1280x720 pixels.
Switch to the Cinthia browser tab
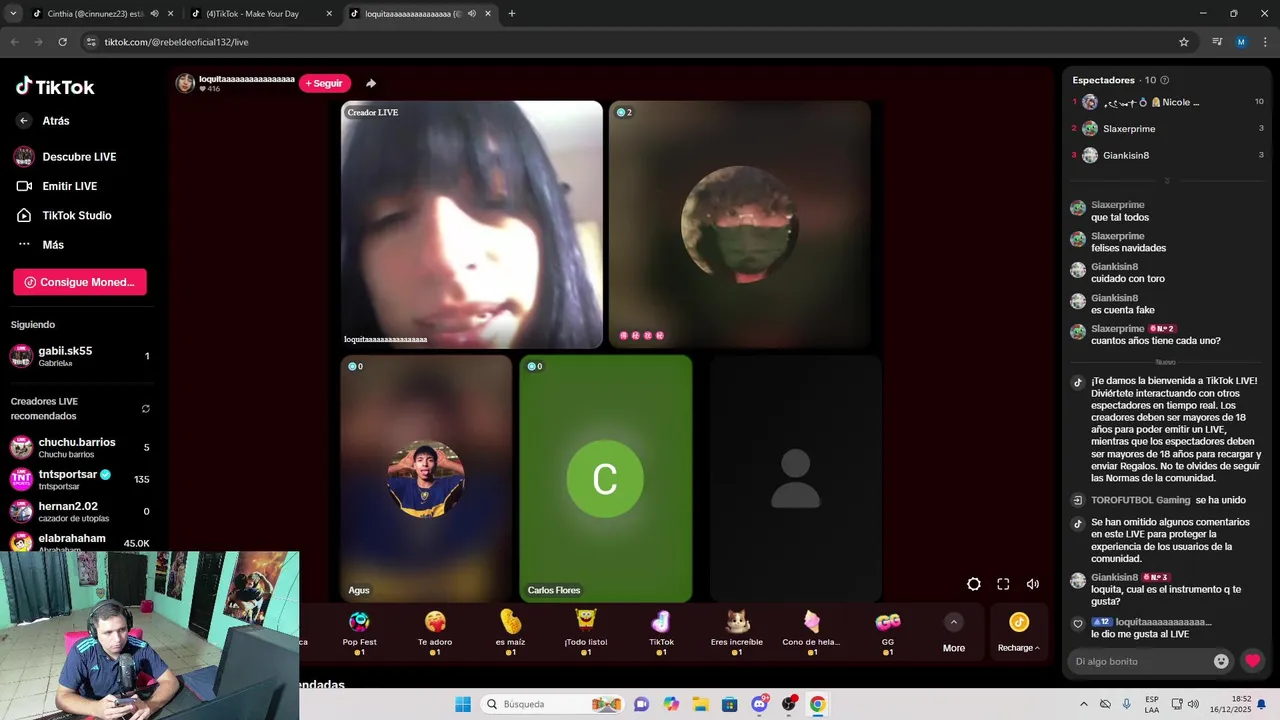pos(95,14)
